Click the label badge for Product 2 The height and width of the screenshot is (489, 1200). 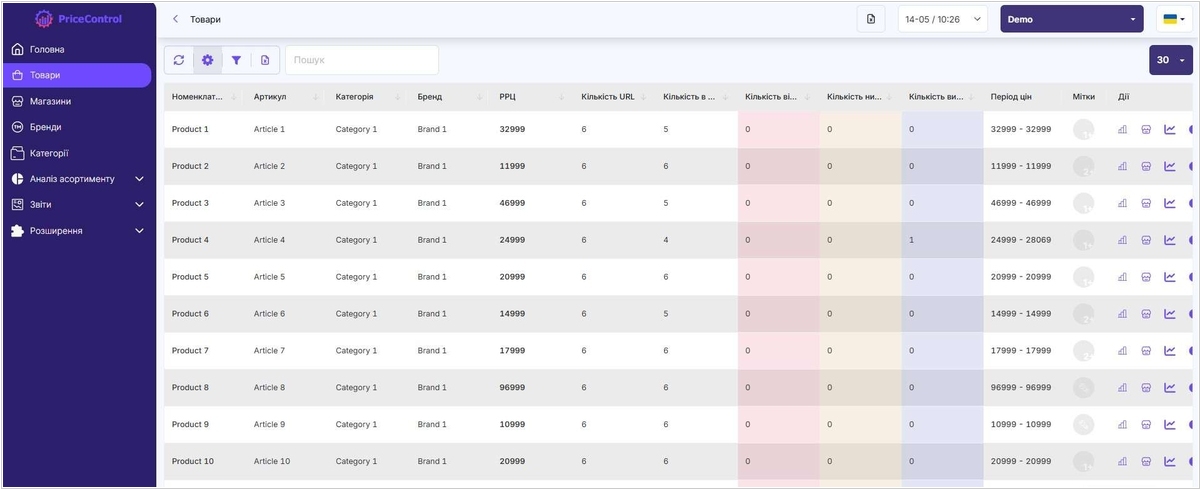[1083, 166]
